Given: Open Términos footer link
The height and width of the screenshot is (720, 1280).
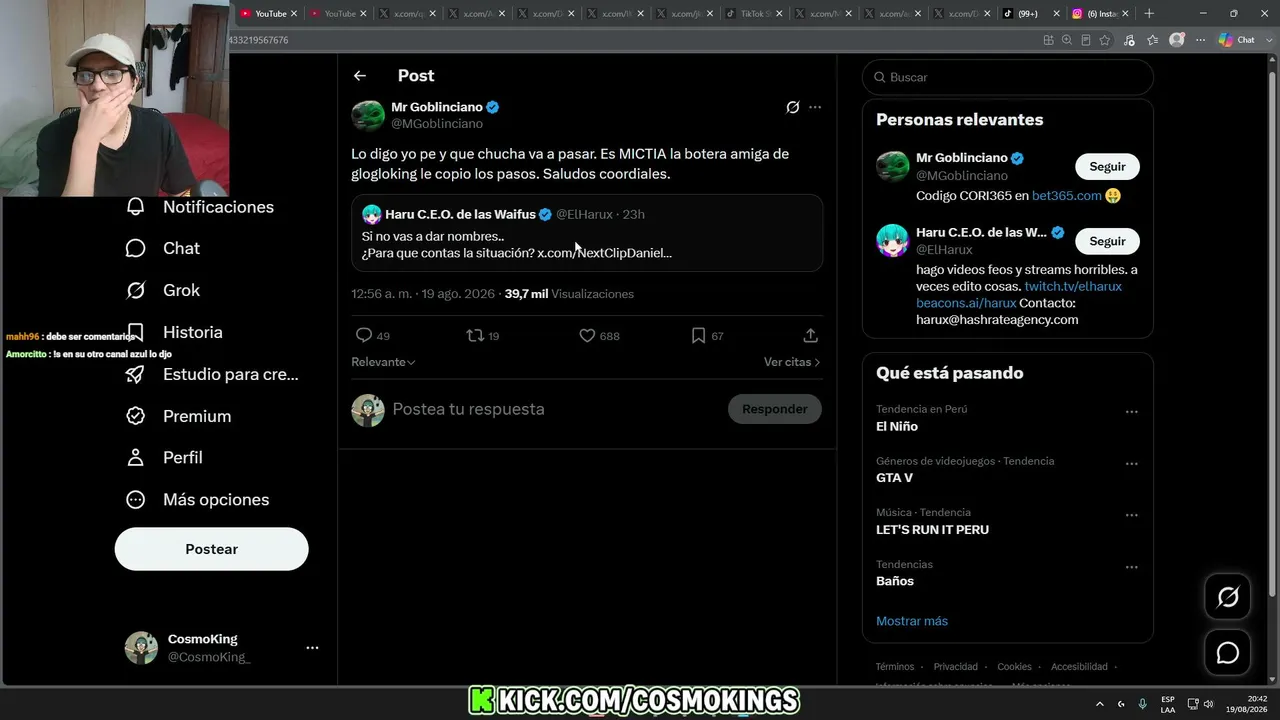Looking at the screenshot, I should tap(895, 667).
